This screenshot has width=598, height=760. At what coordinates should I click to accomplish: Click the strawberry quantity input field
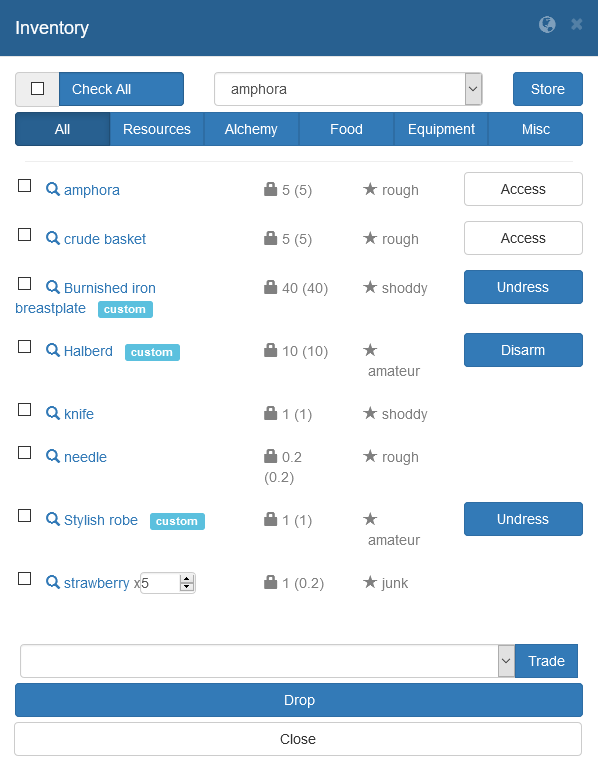click(x=161, y=583)
